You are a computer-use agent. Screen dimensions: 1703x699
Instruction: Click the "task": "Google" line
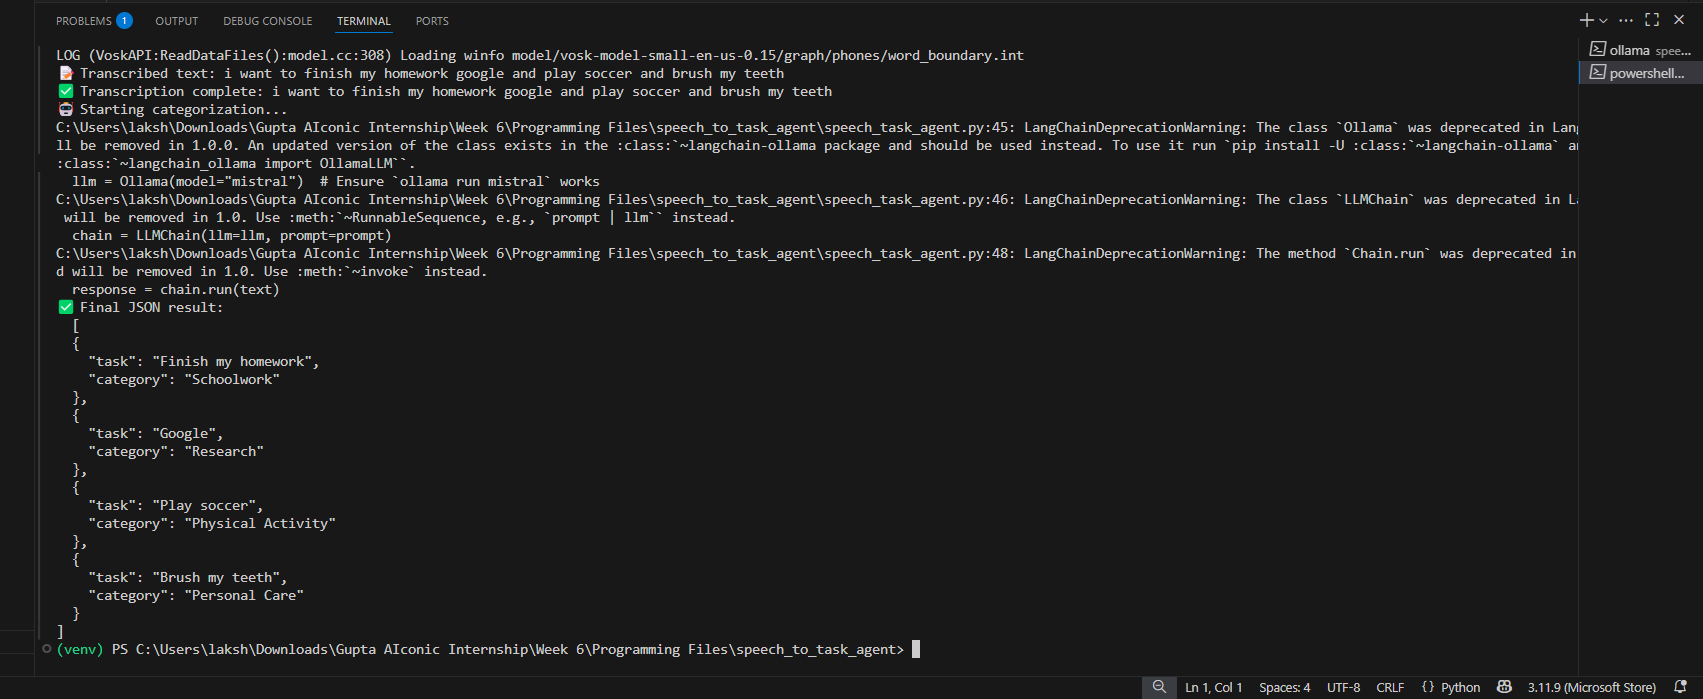(x=156, y=433)
